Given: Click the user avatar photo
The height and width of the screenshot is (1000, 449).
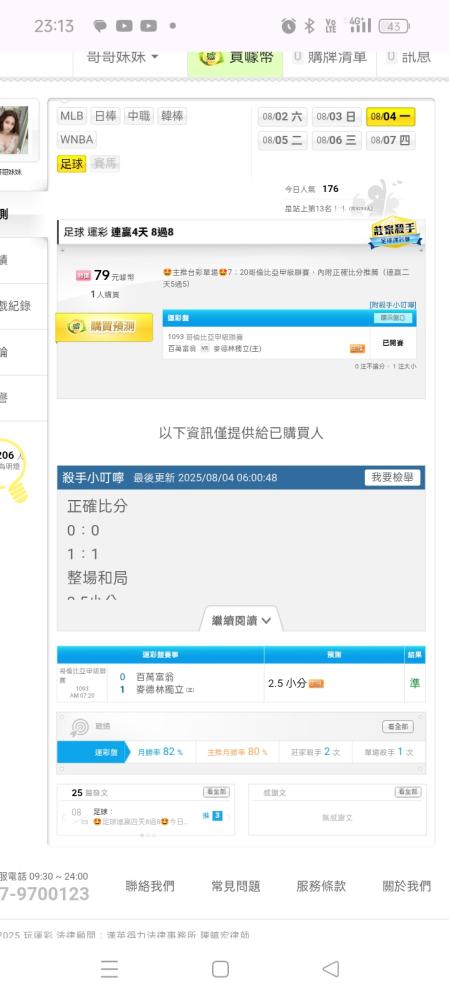Looking at the screenshot, I should [14, 130].
